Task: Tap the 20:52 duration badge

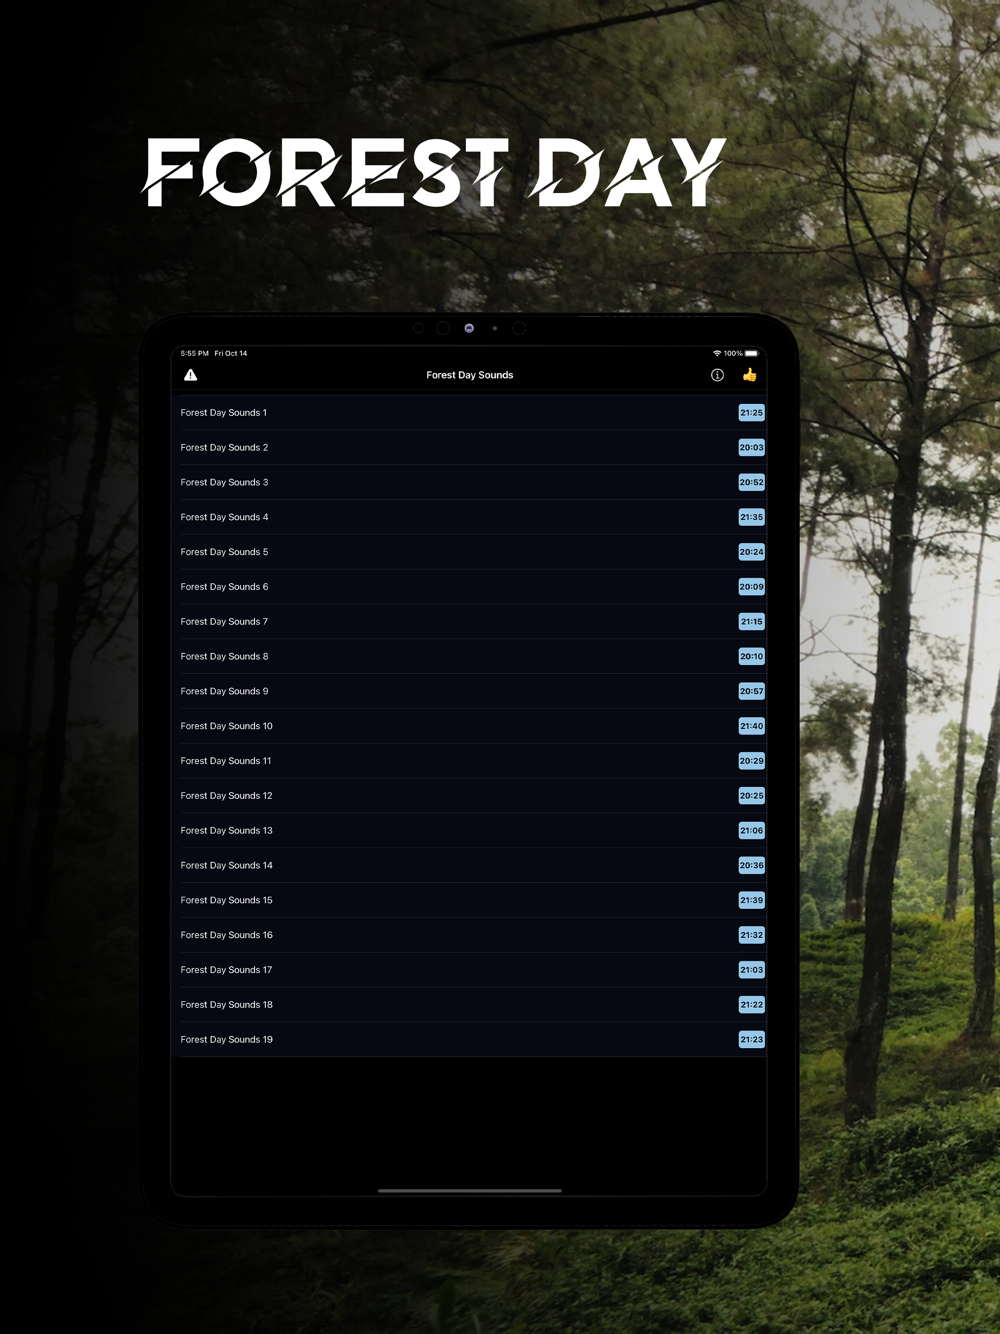Action: tap(751, 482)
